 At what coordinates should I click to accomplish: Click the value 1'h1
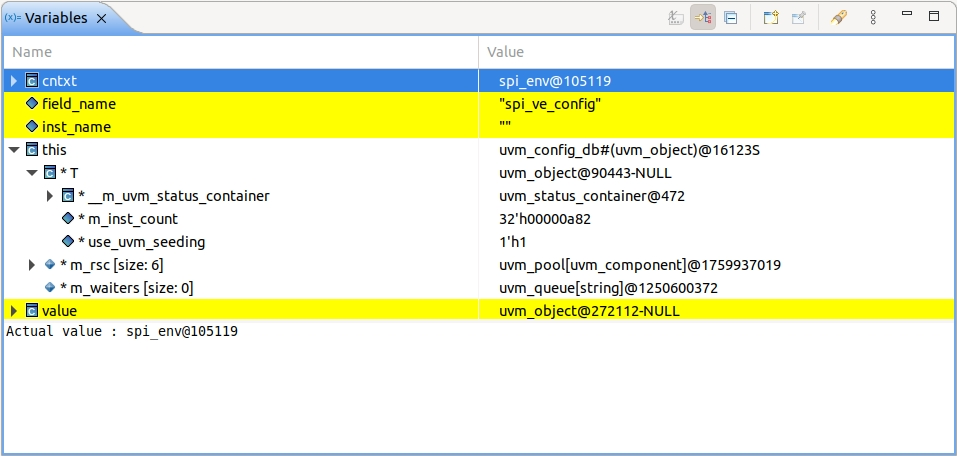click(x=513, y=242)
